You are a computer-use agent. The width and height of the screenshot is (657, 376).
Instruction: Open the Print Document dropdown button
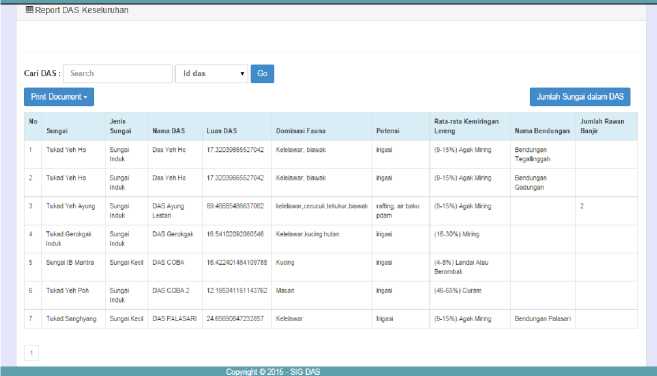click(59, 97)
